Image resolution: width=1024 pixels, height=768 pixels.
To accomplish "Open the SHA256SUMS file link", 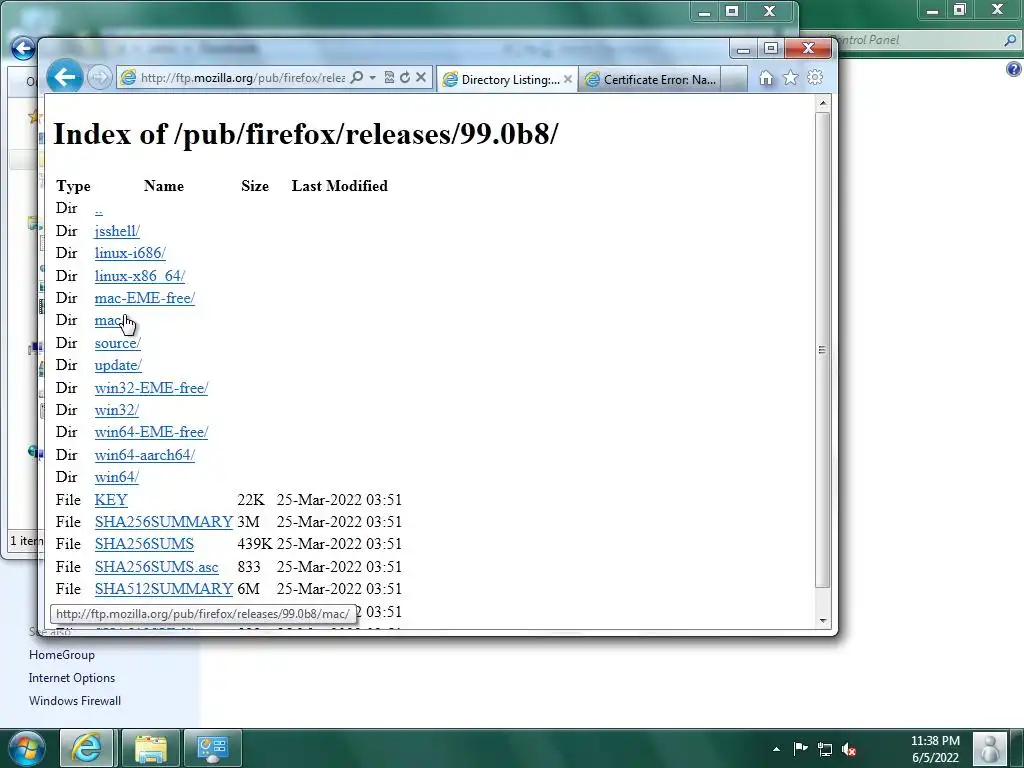I will click(144, 544).
